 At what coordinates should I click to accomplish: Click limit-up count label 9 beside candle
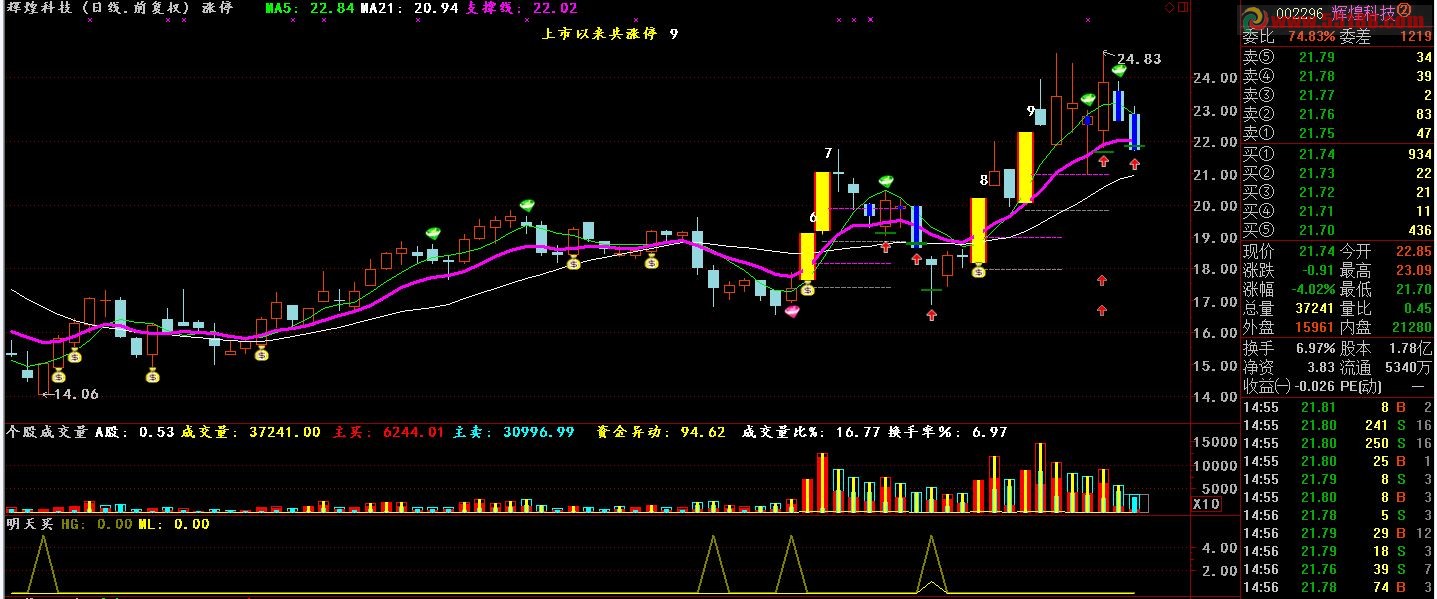click(1030, 110)
